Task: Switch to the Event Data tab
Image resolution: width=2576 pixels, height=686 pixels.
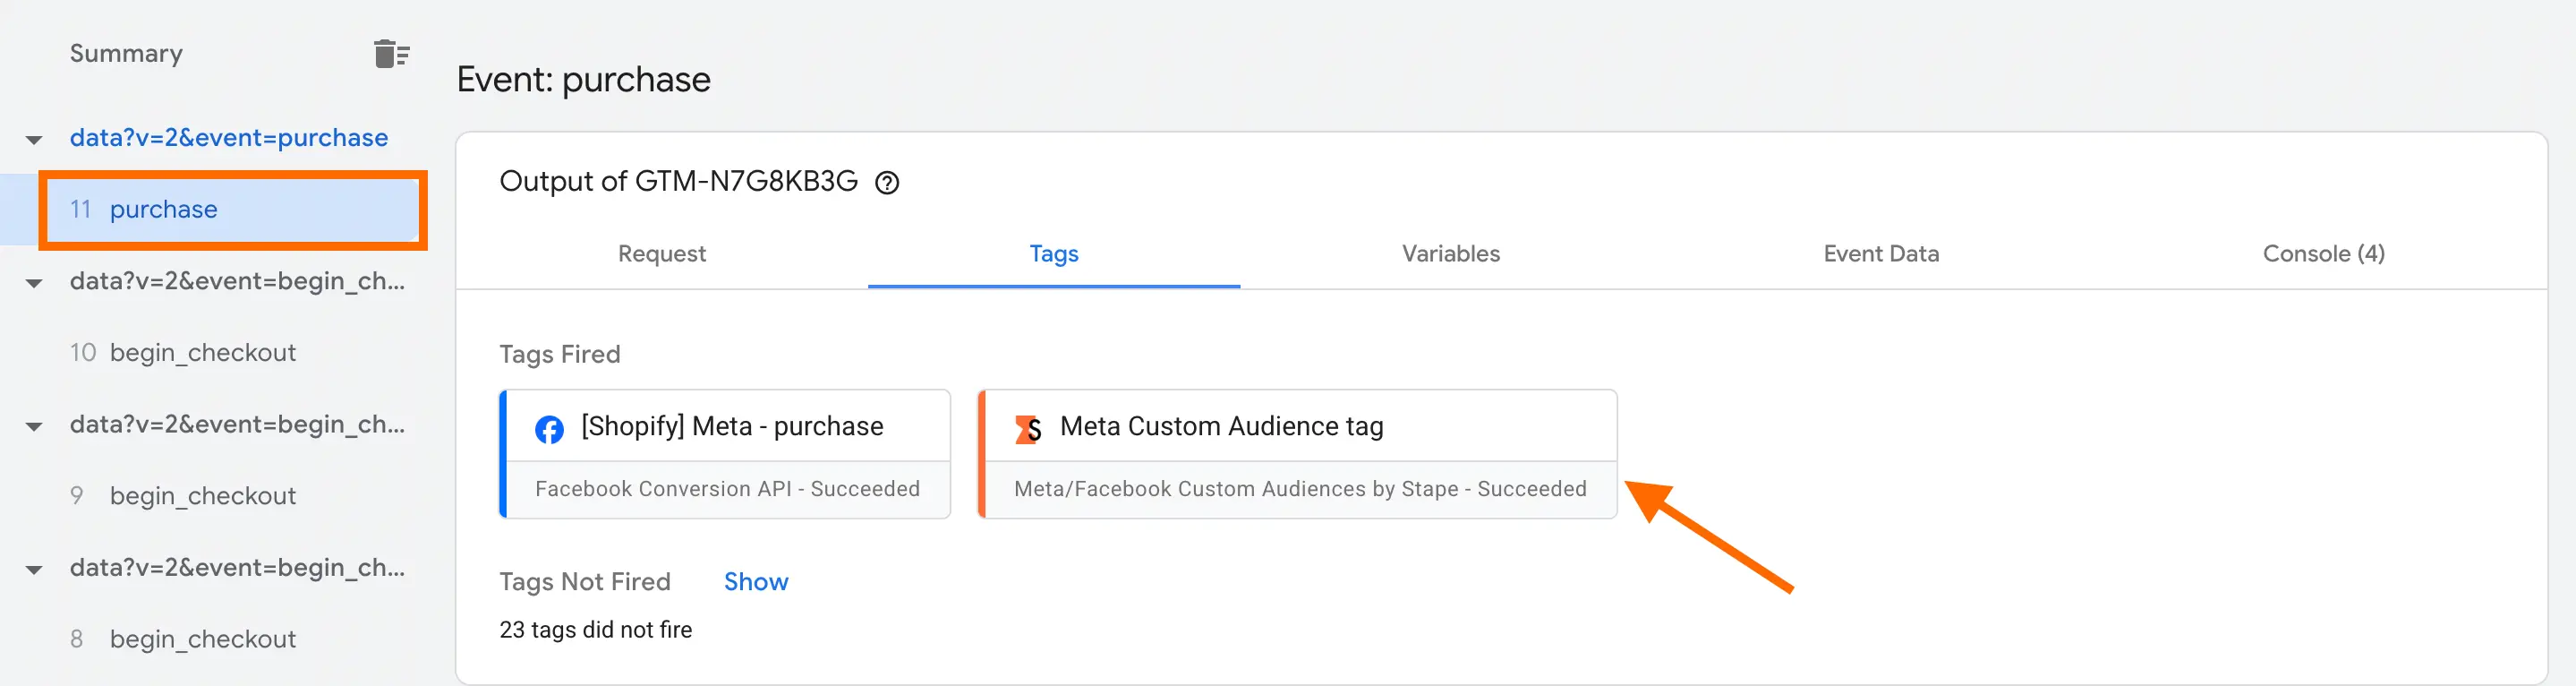Action: click(1880, 254)
